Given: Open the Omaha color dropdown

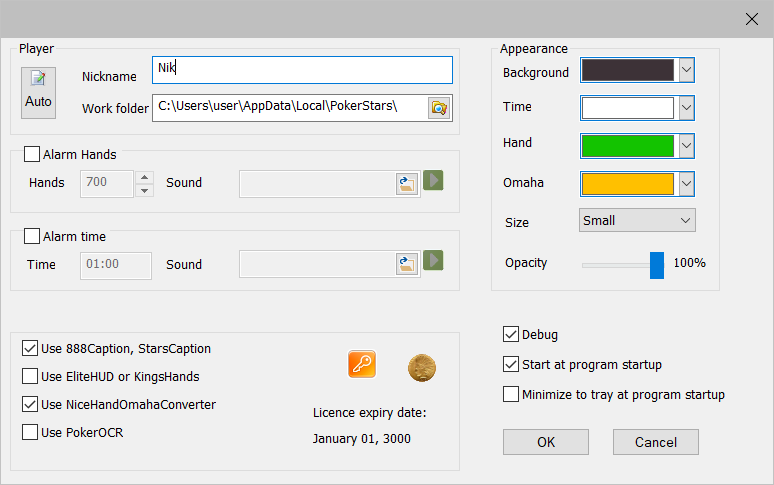Looking at the screenshot, I should [686, 184].
